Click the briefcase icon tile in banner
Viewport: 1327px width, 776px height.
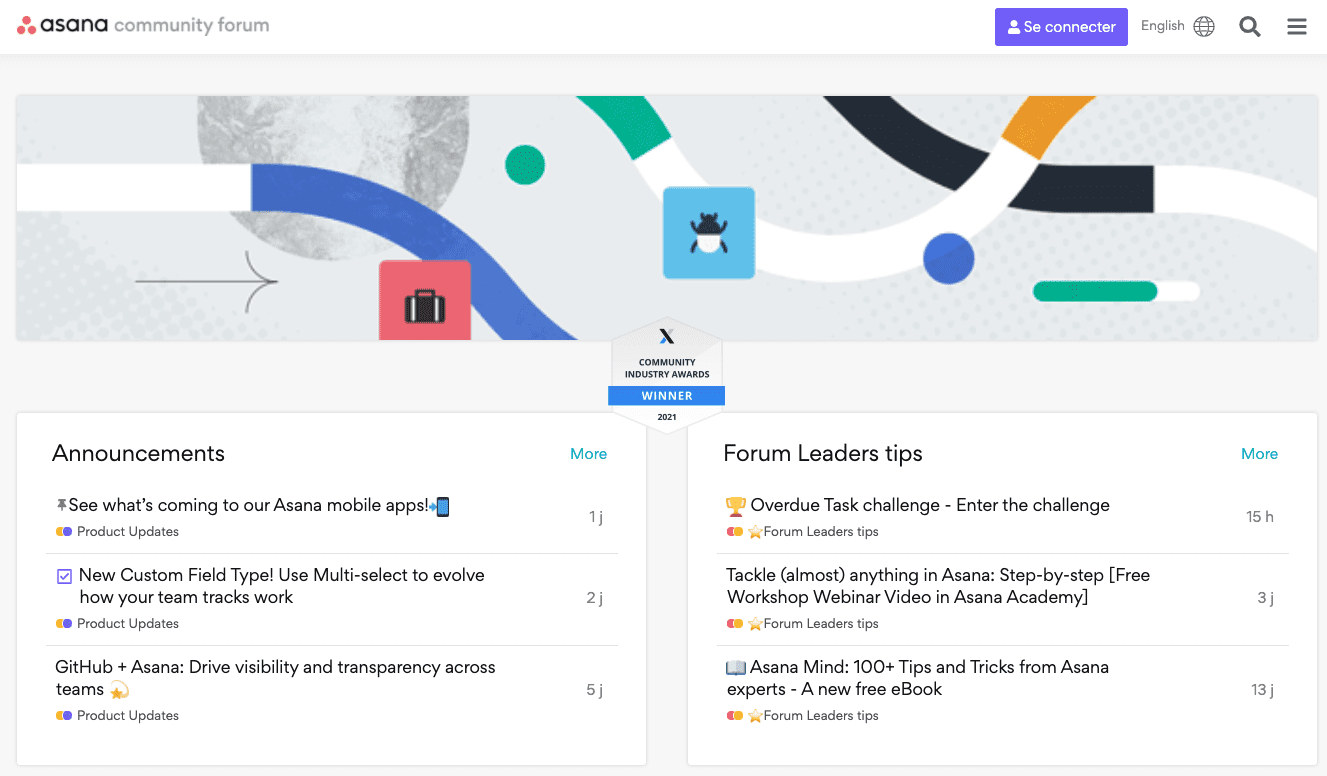click(425, 301)
